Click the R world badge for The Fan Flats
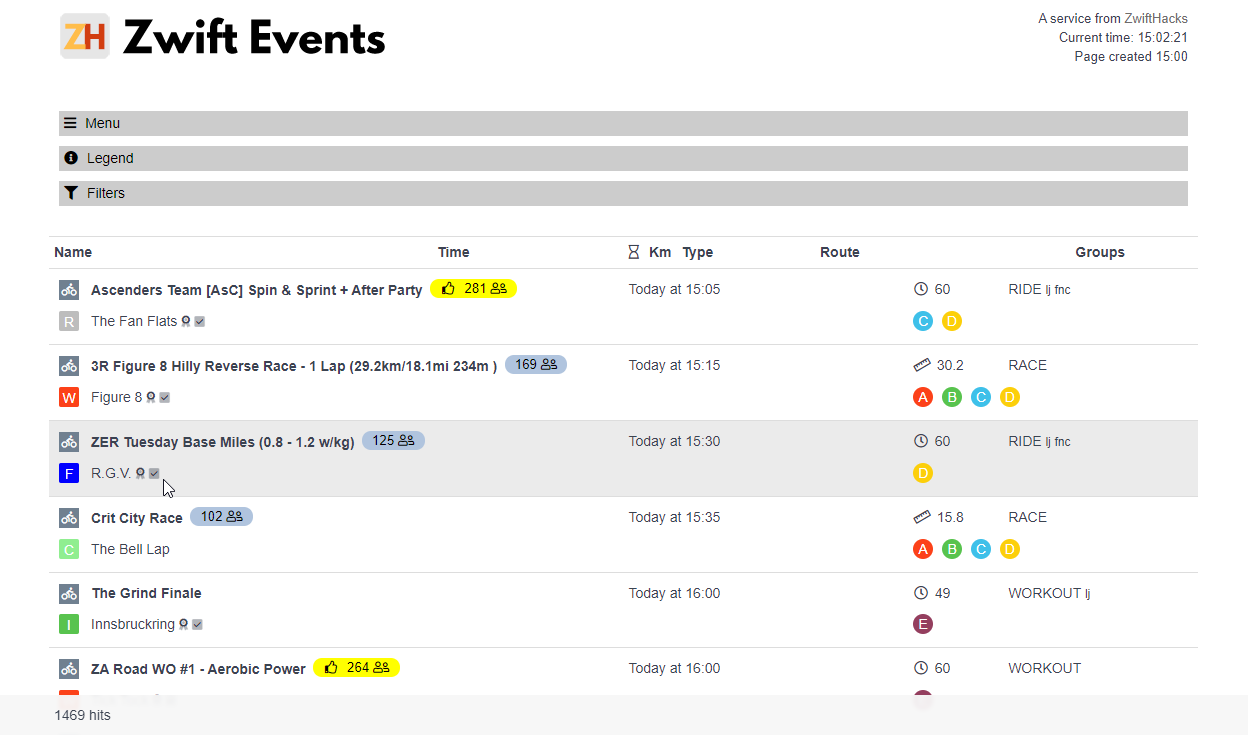Viewport: 1248px width, 735px height. [69, 321]
